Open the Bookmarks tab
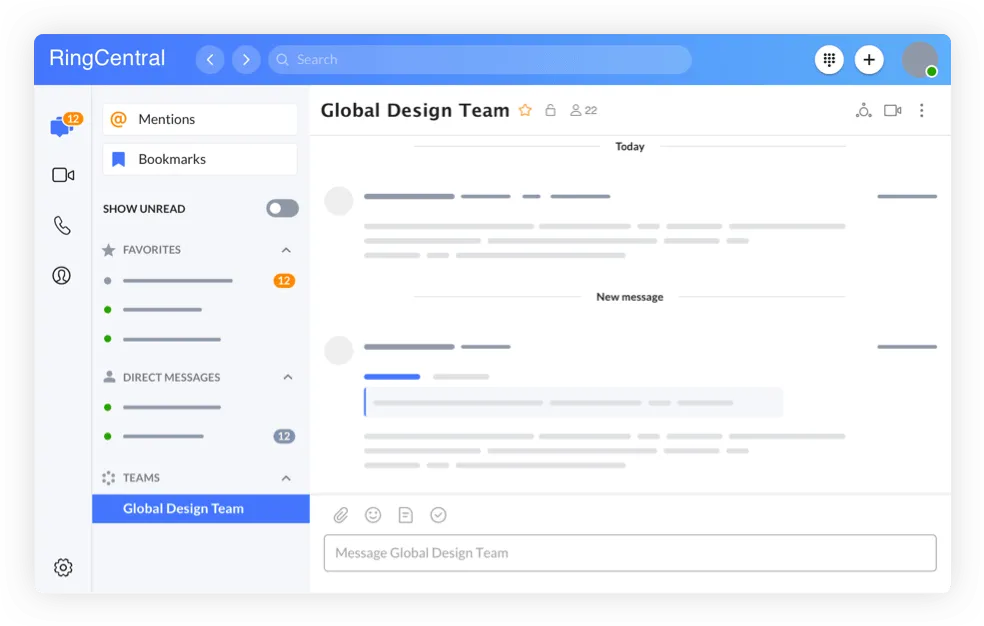This screenshot has width=984, height=626. (200, 159)
